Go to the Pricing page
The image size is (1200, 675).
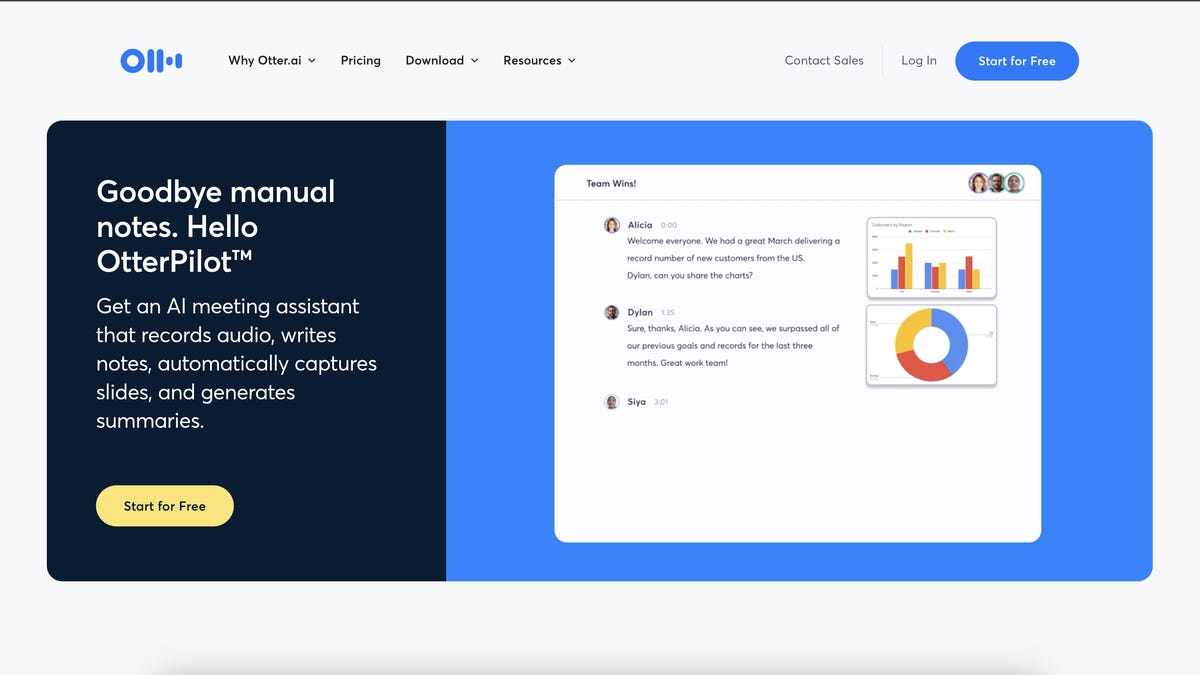360,61
